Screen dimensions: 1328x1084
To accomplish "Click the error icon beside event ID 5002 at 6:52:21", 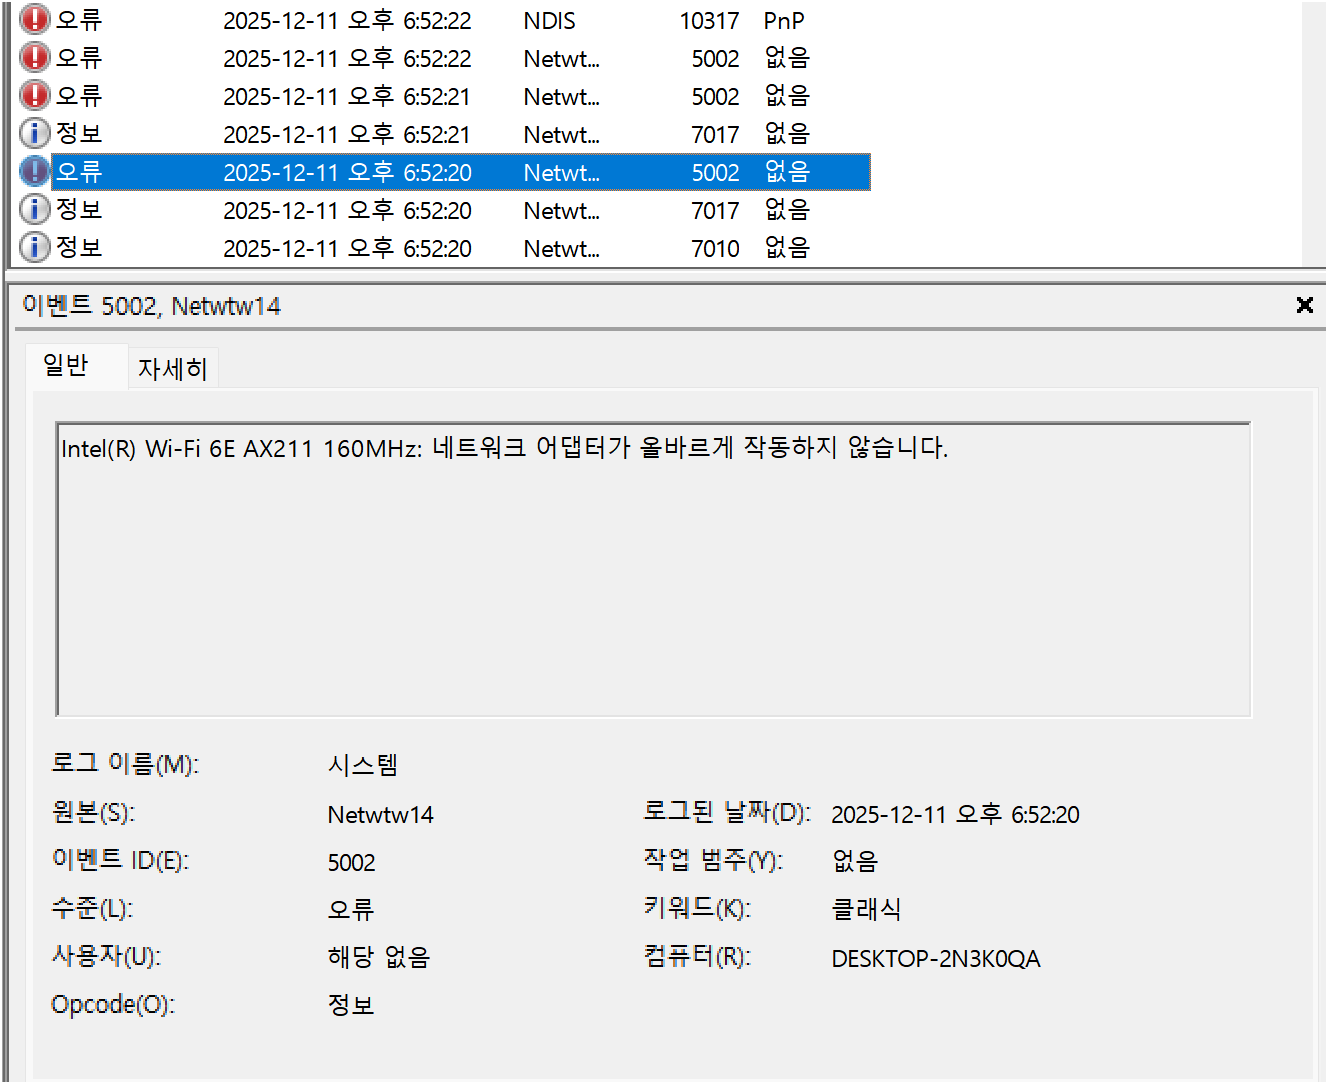I will tap(34, 95).
